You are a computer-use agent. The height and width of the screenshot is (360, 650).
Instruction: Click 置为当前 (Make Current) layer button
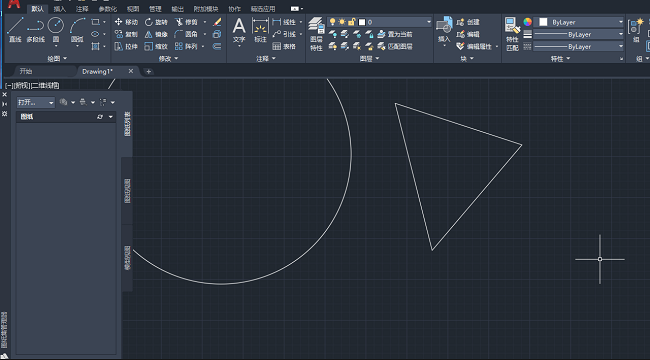pyautogui.click(x=395, y=34)
